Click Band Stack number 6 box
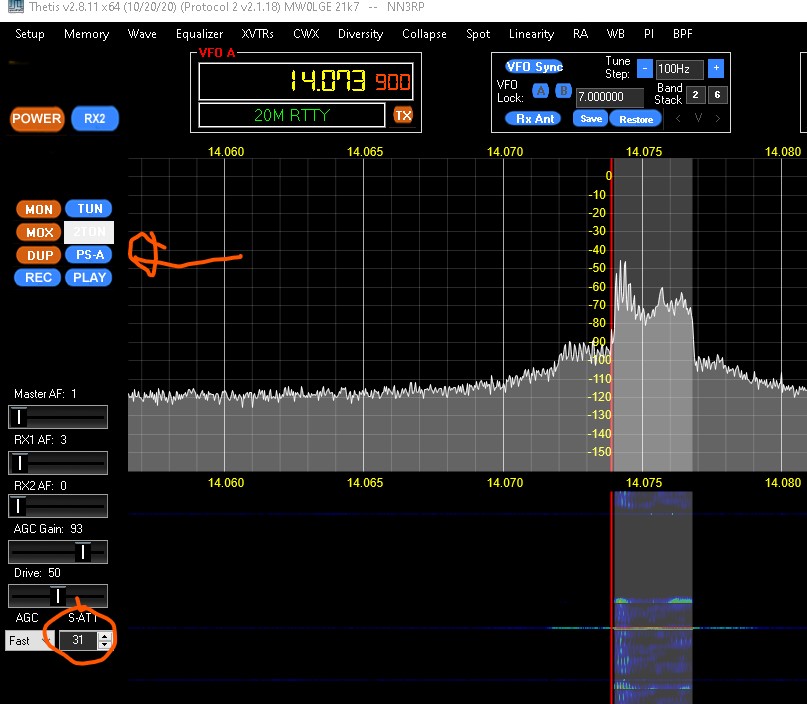 point(717,95)
